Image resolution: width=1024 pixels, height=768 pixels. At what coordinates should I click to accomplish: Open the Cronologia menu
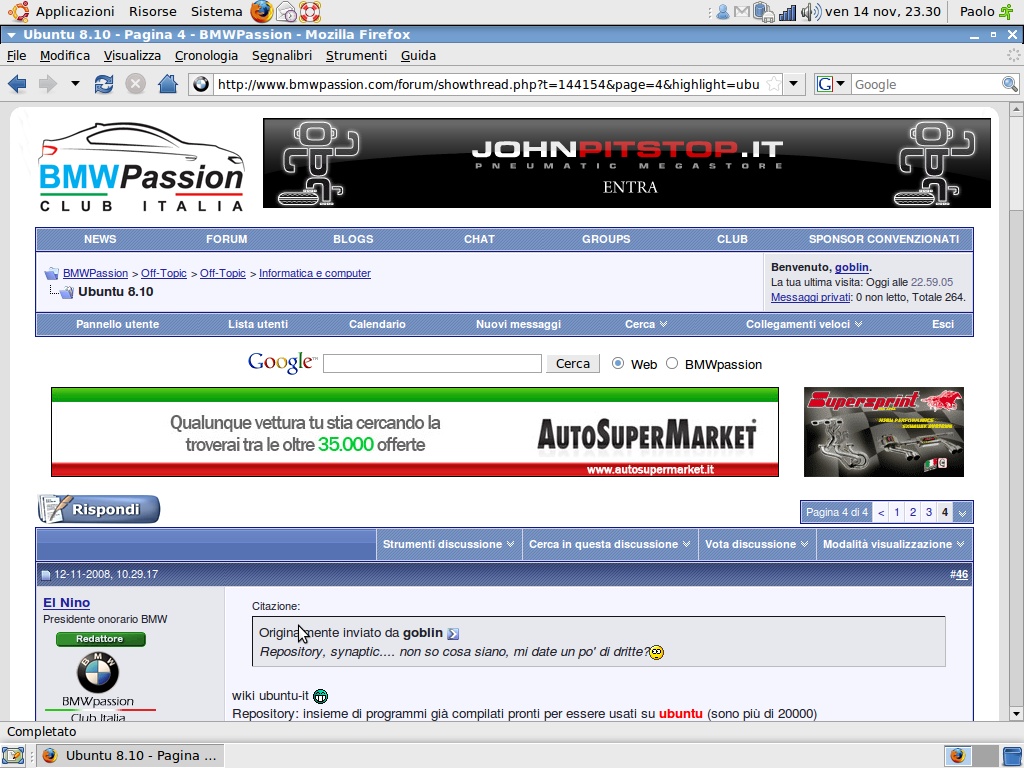(206, 56)
